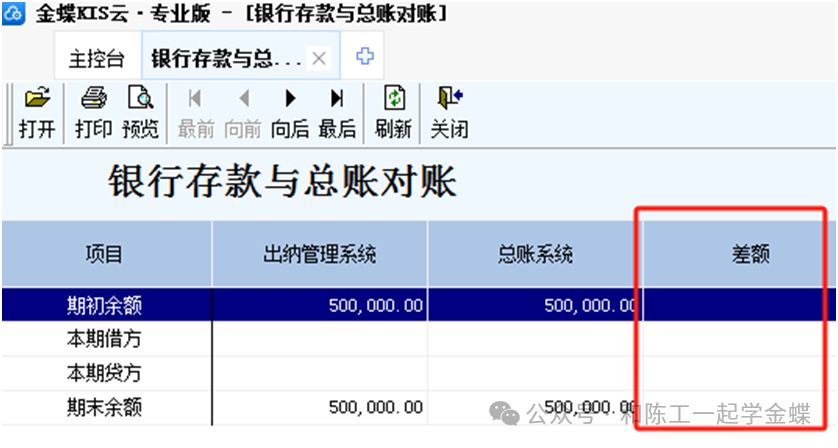Click the Kingdee KIS cloud app icon
The image size is (838, 448).
click(14, 14)
